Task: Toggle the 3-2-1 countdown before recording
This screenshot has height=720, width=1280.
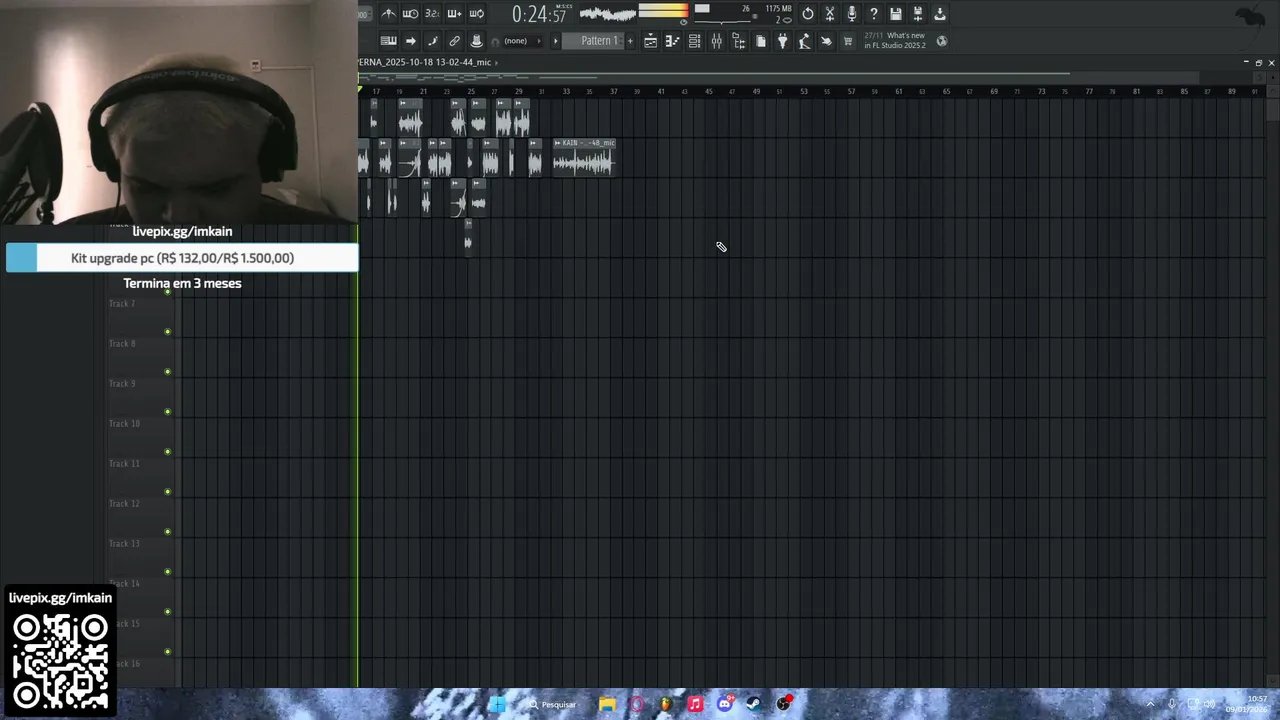Action: (432, 14)
